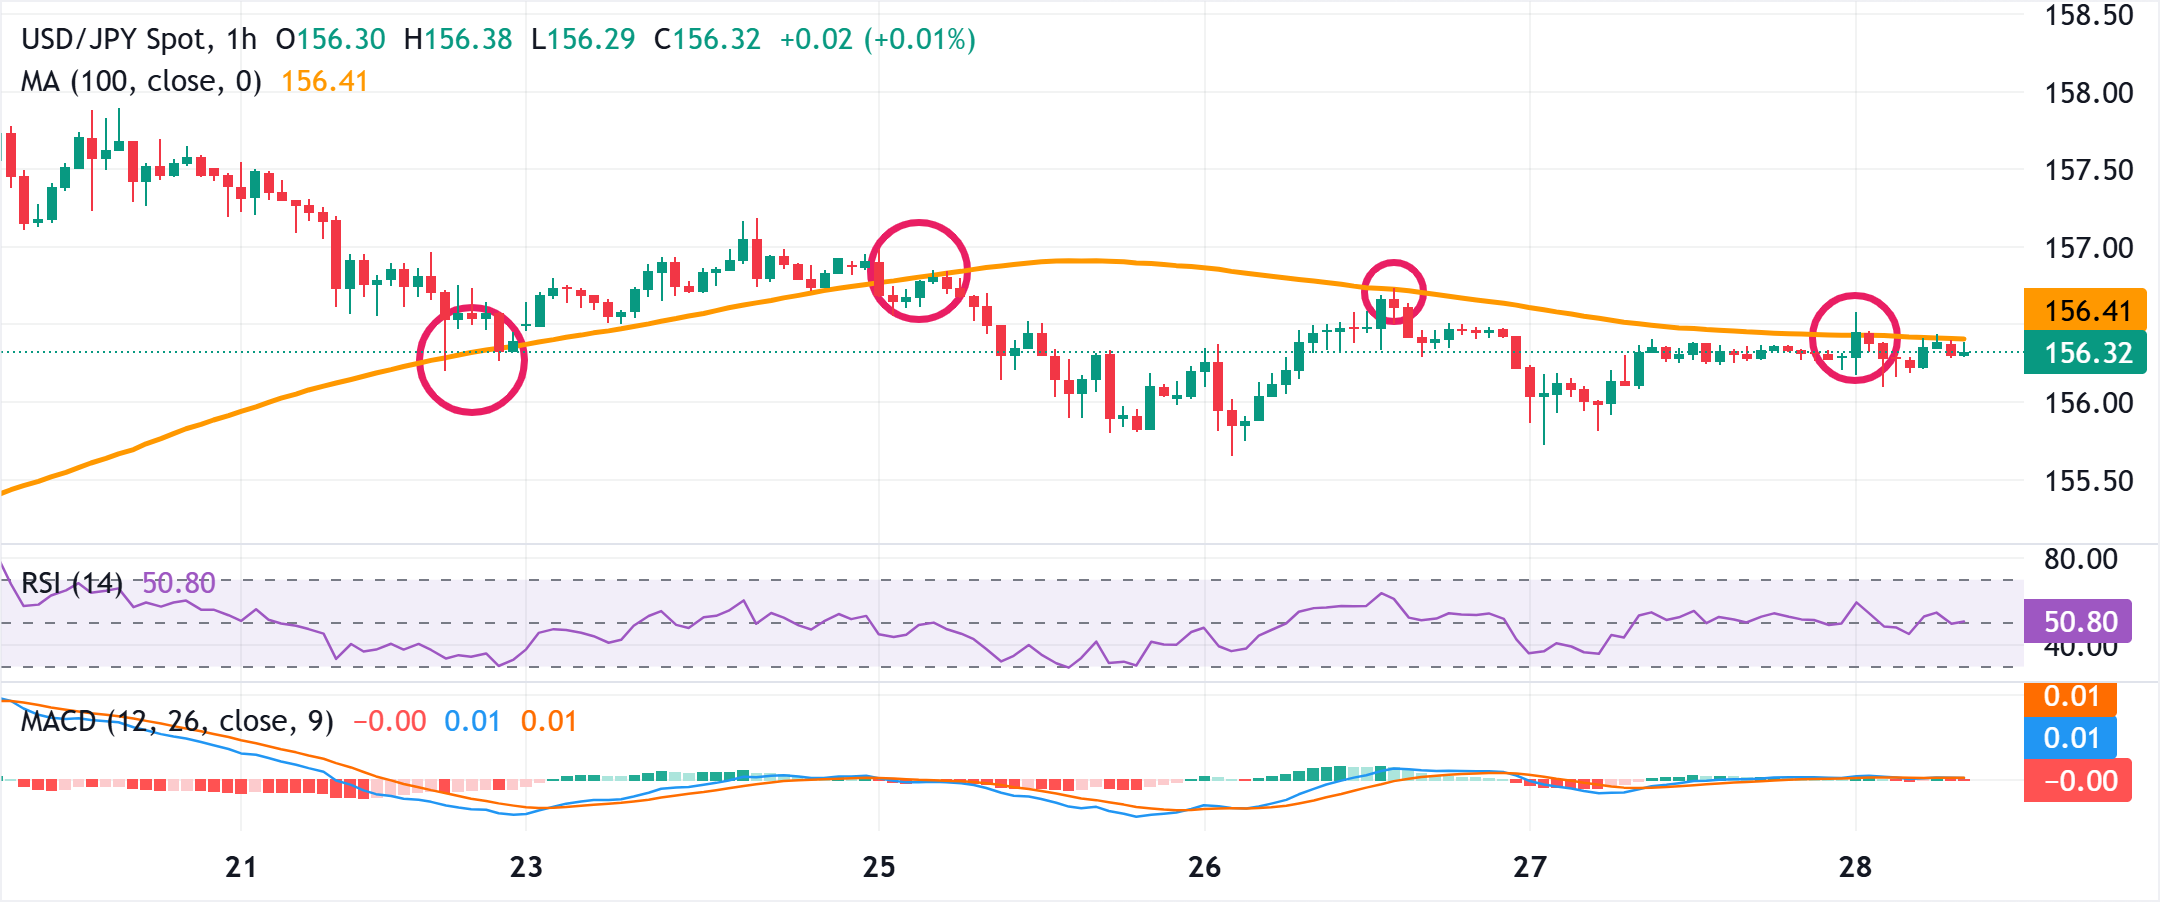Click the orange MA value 156.41 in legend
The image size is (2160, 902).
point(324,81)
